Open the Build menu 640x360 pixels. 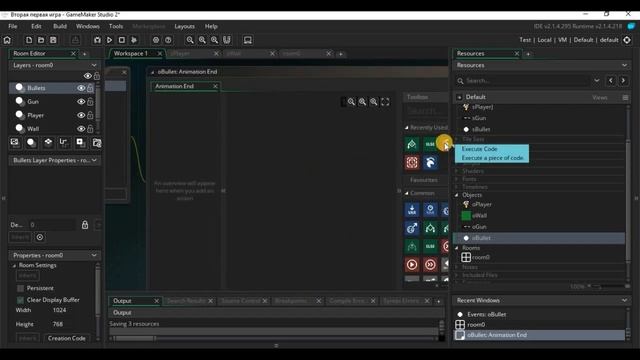(x=60, y=26)
